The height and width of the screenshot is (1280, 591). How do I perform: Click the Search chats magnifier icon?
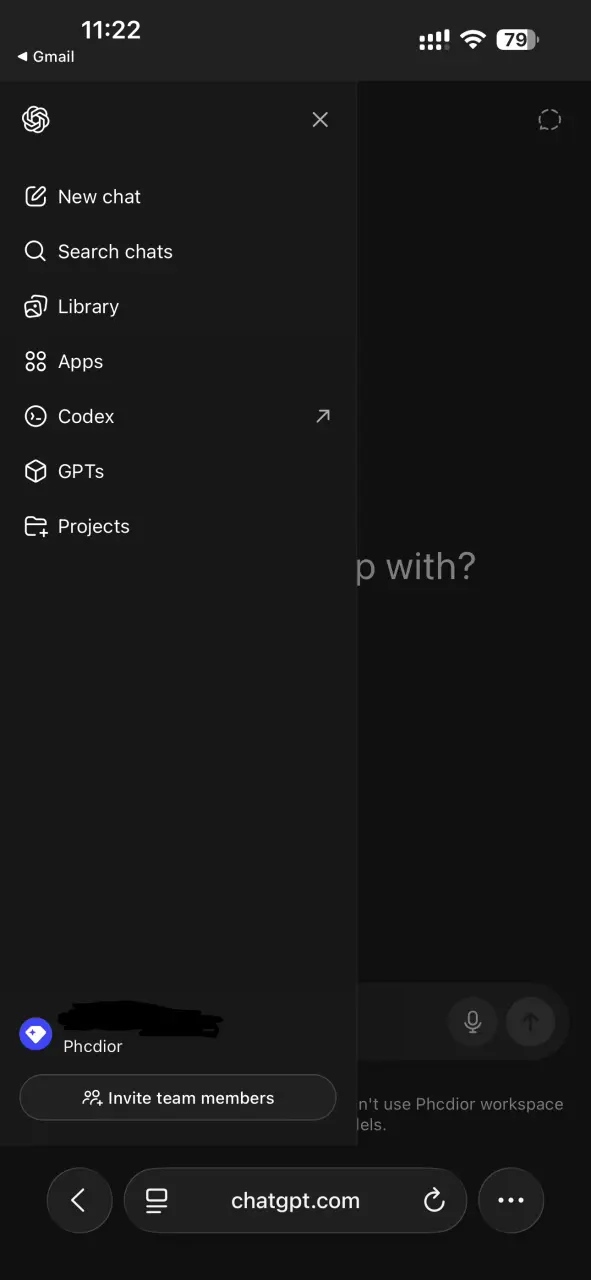click(36, 252)
